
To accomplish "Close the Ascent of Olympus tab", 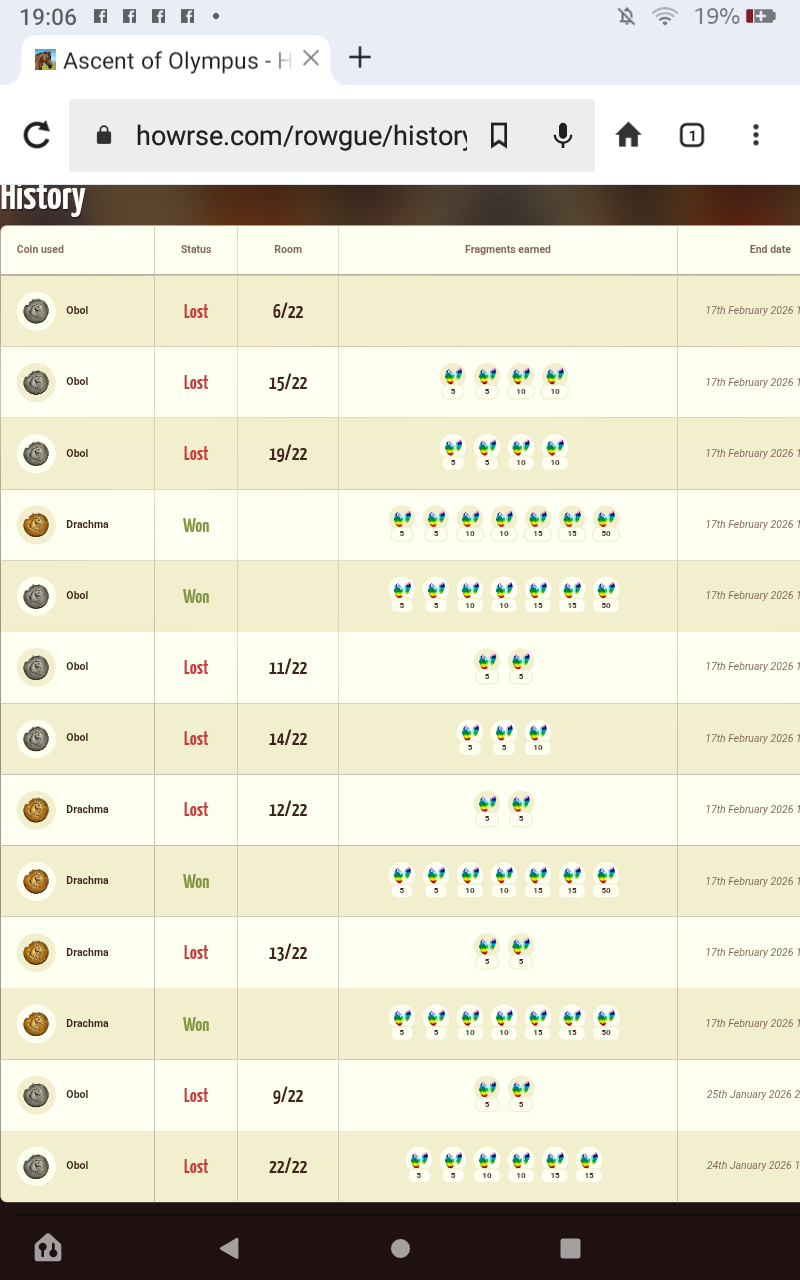I will [x=311, y=59].
